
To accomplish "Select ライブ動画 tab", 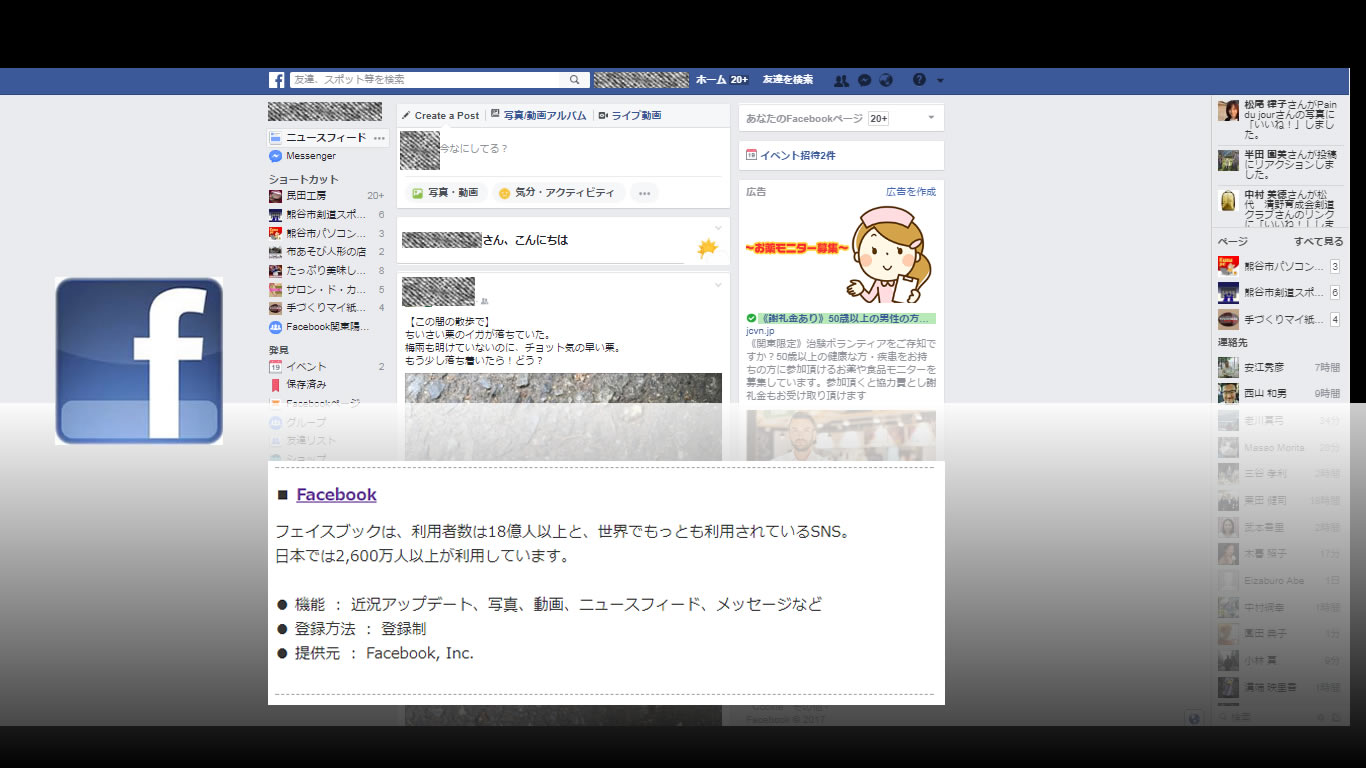I will coord(630,116).
